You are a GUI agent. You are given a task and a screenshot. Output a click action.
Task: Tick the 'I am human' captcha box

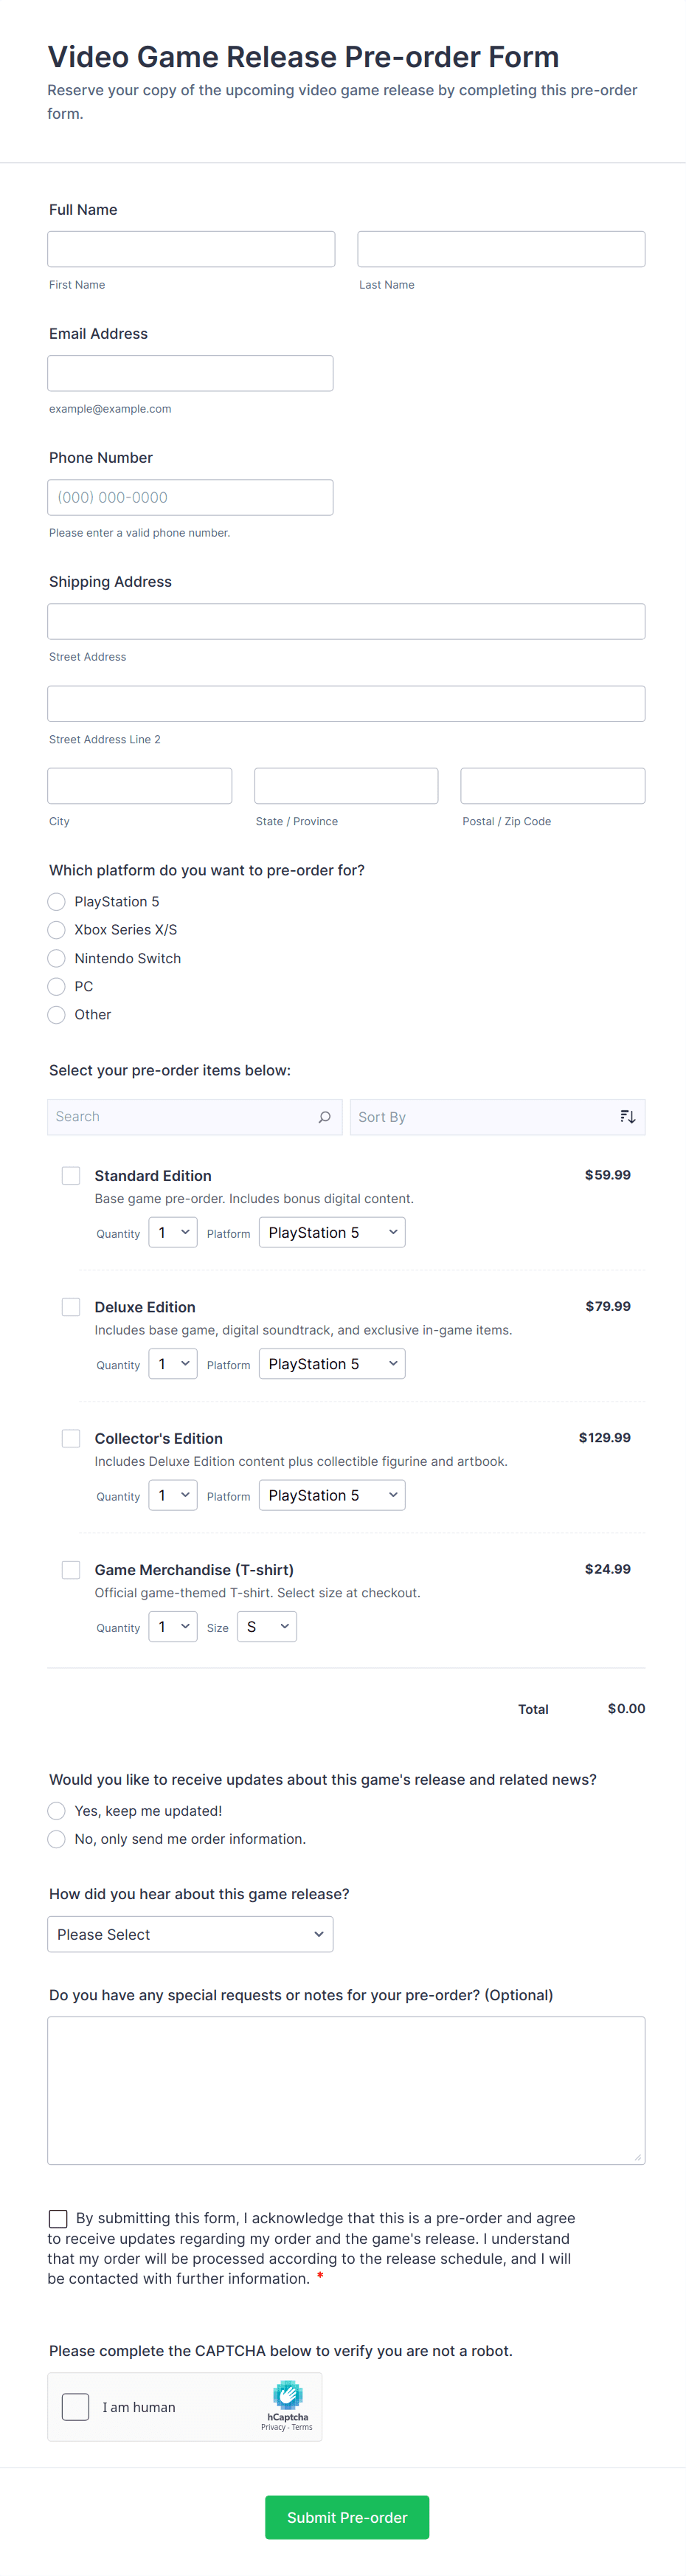tap(76, 2407)
